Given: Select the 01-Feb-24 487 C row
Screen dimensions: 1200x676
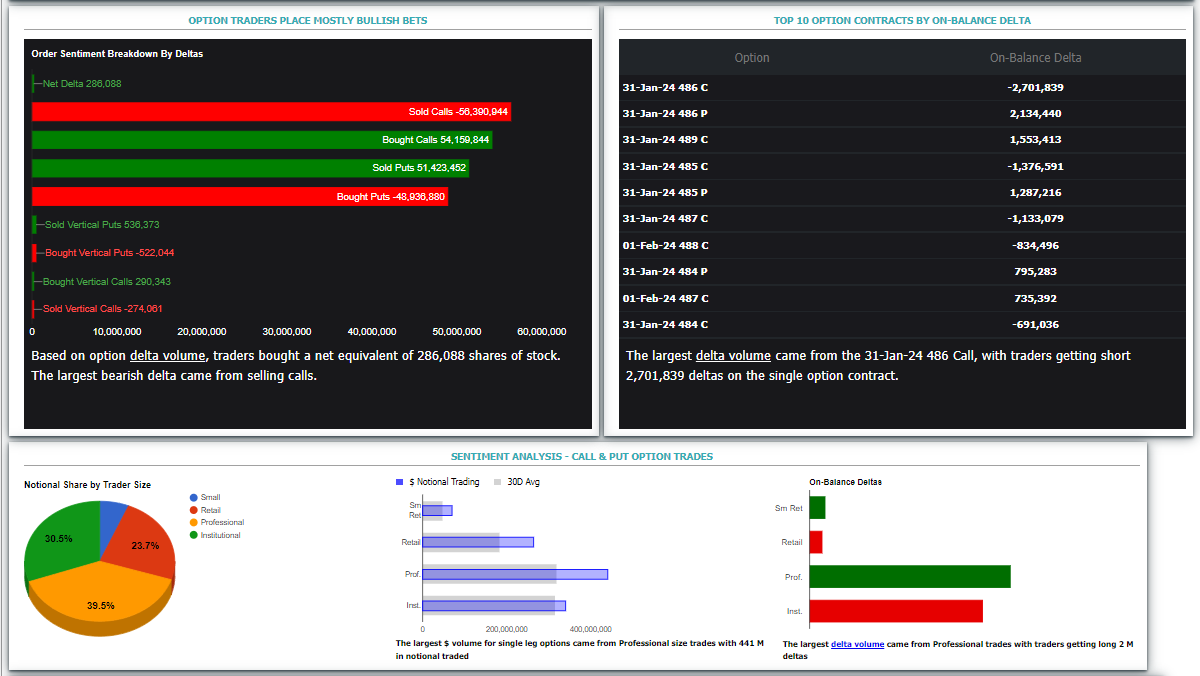Looking at the screenshot, I should (x=902, y=298).
